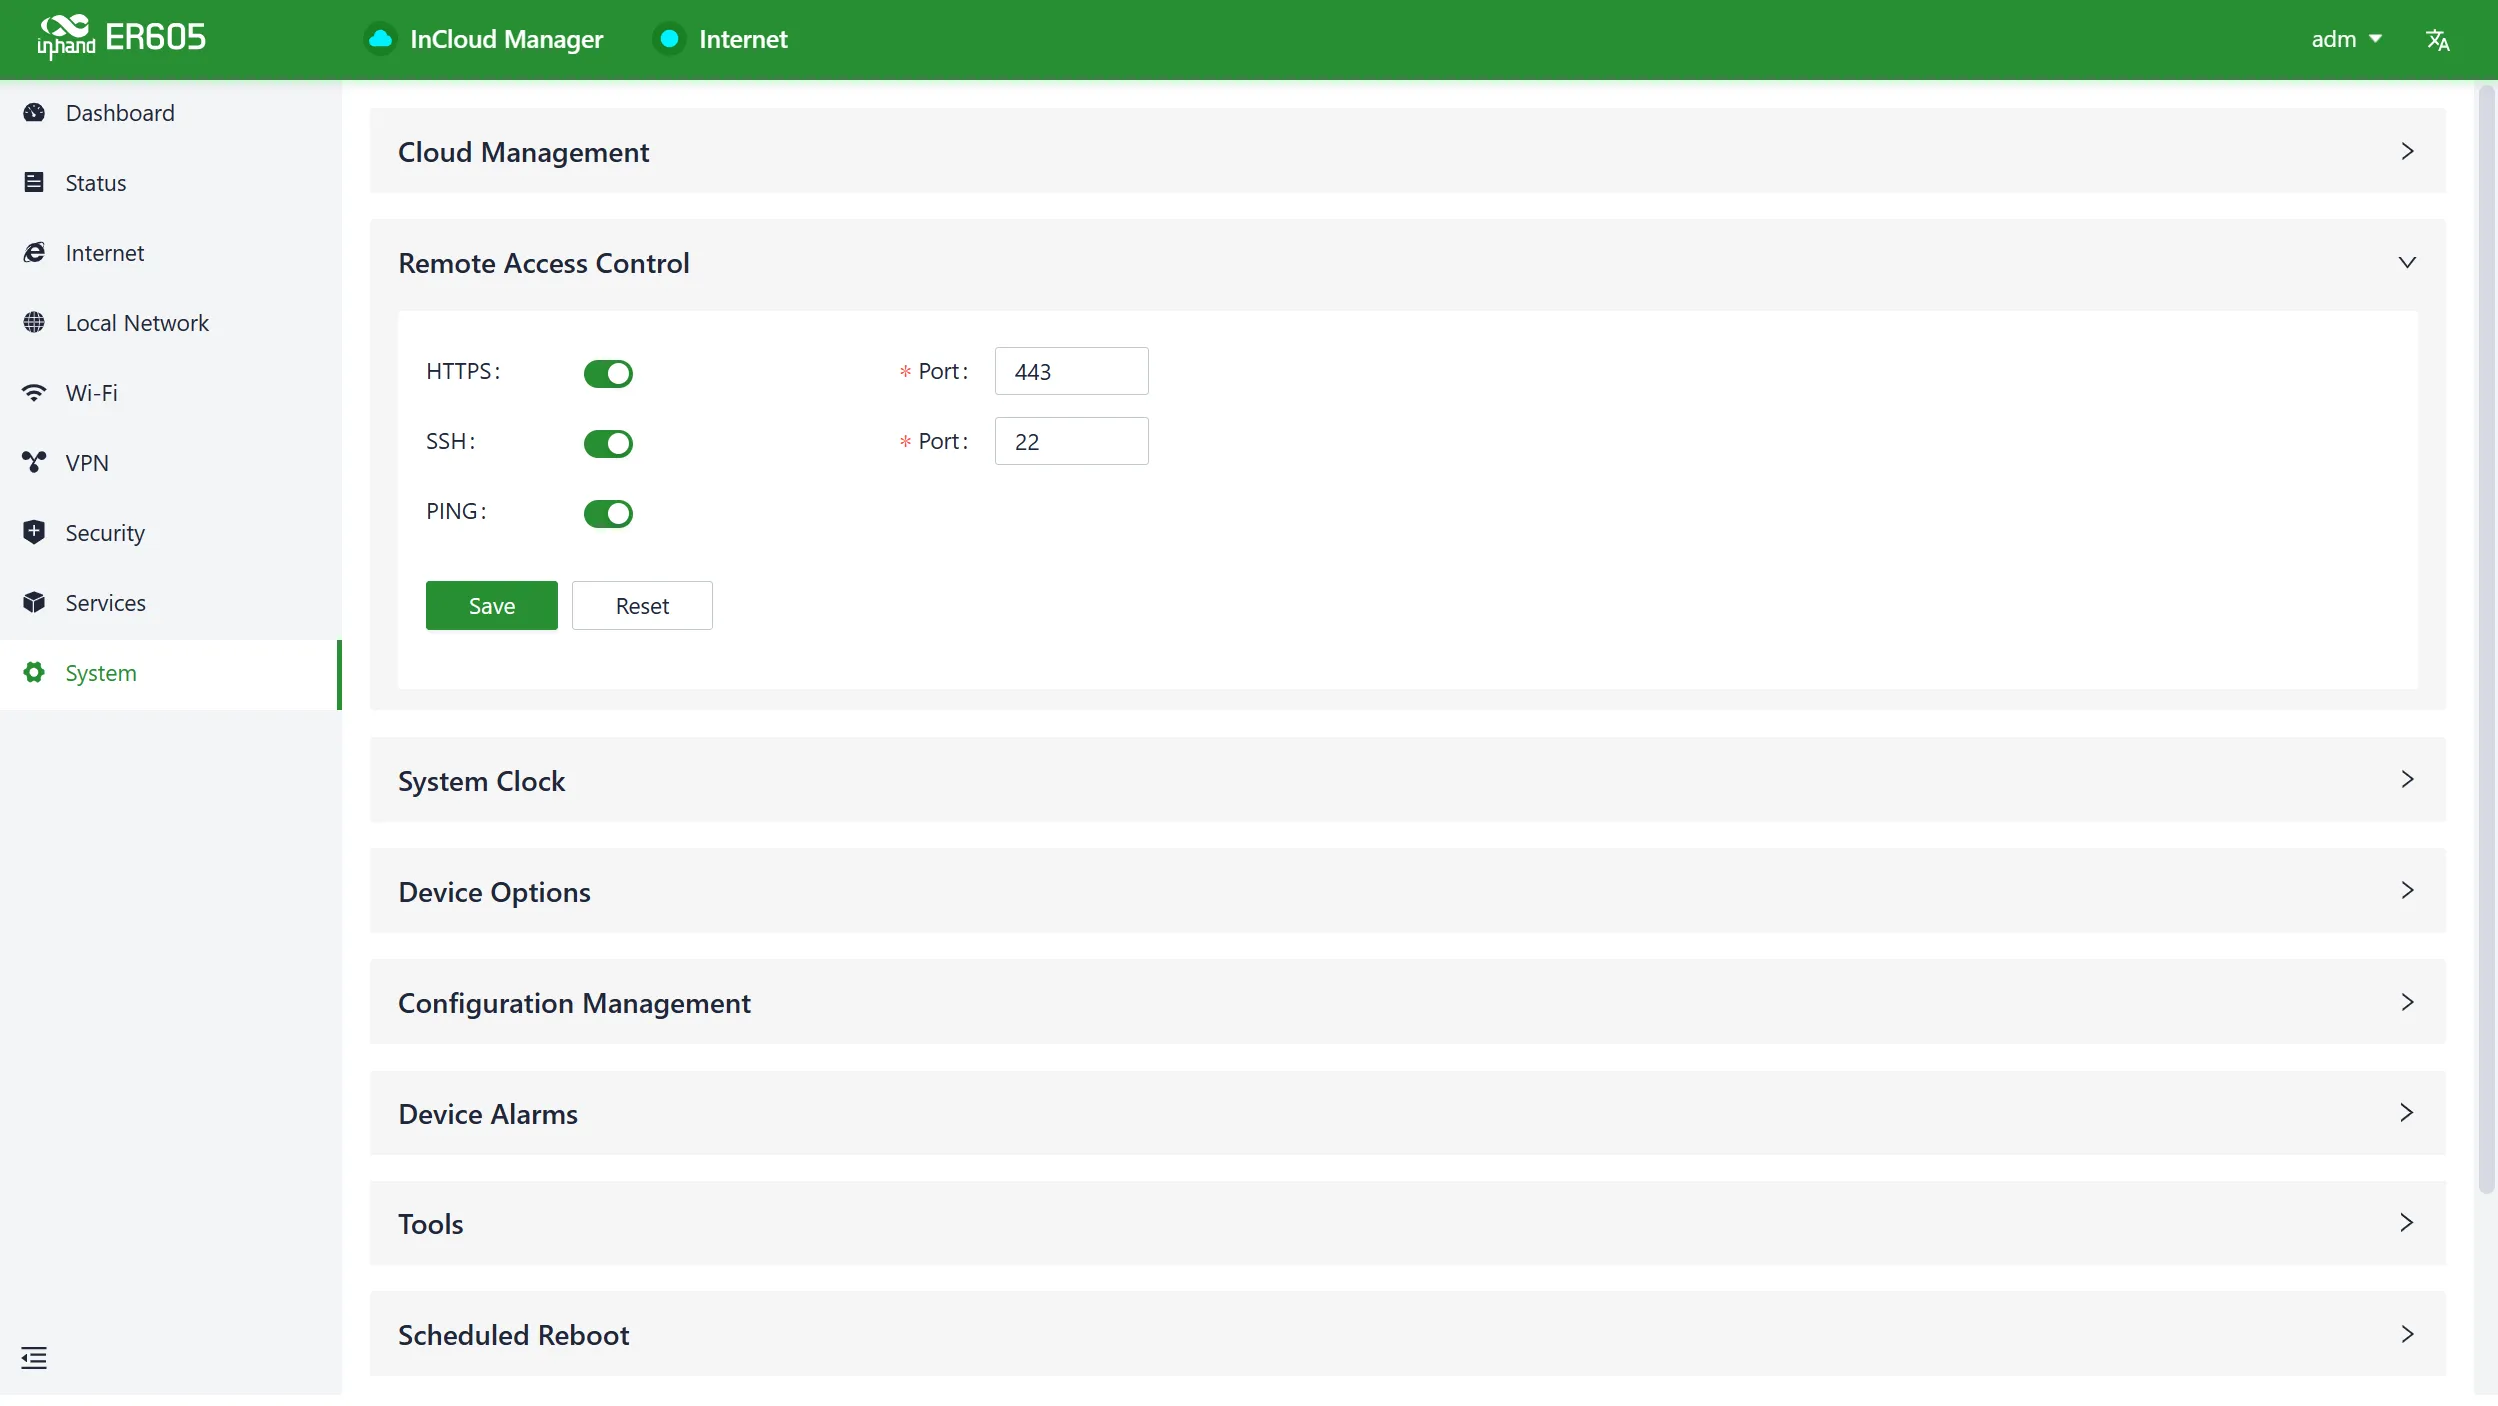
Task: Open the Services menu item
Action: [171, 603]
